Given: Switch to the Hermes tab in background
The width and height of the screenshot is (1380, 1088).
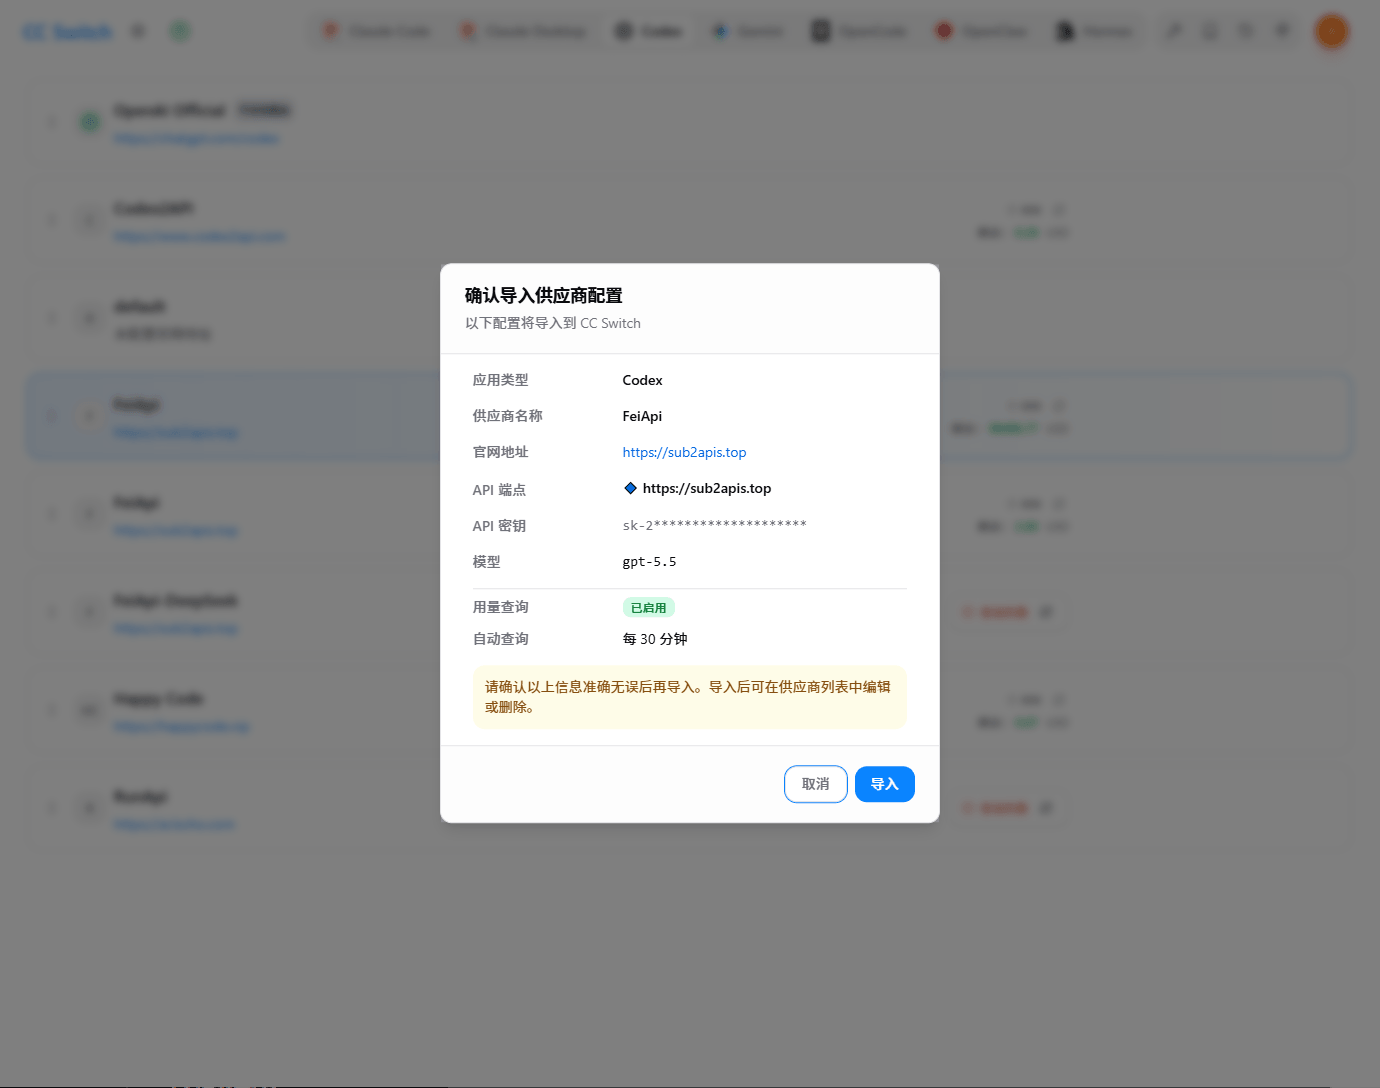Looking at the screenshot, I should (1095, 31).
